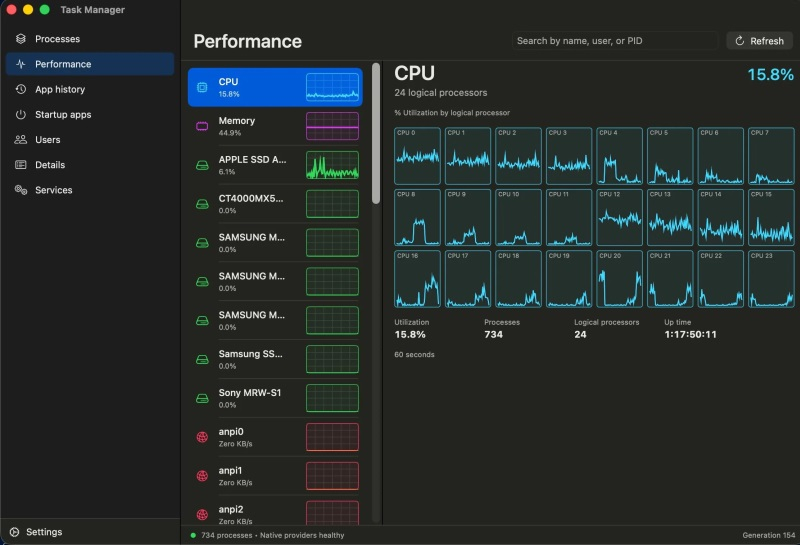Click the App history clock icon
800x545 pixels.
[20, 89]
